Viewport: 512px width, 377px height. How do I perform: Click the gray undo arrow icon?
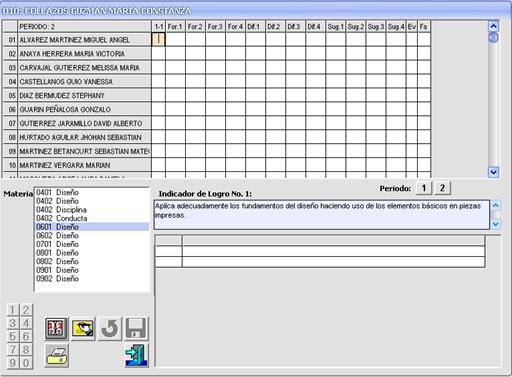click(110, 328)
